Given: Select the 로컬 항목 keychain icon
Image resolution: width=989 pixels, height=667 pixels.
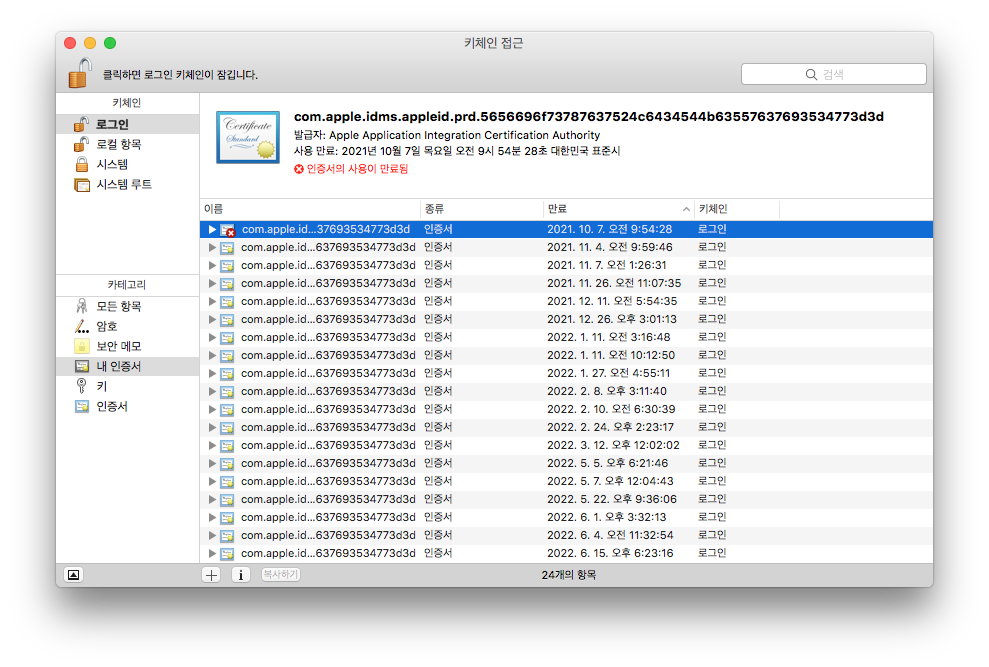Looking at the screenshot, I should coord(81,145).
